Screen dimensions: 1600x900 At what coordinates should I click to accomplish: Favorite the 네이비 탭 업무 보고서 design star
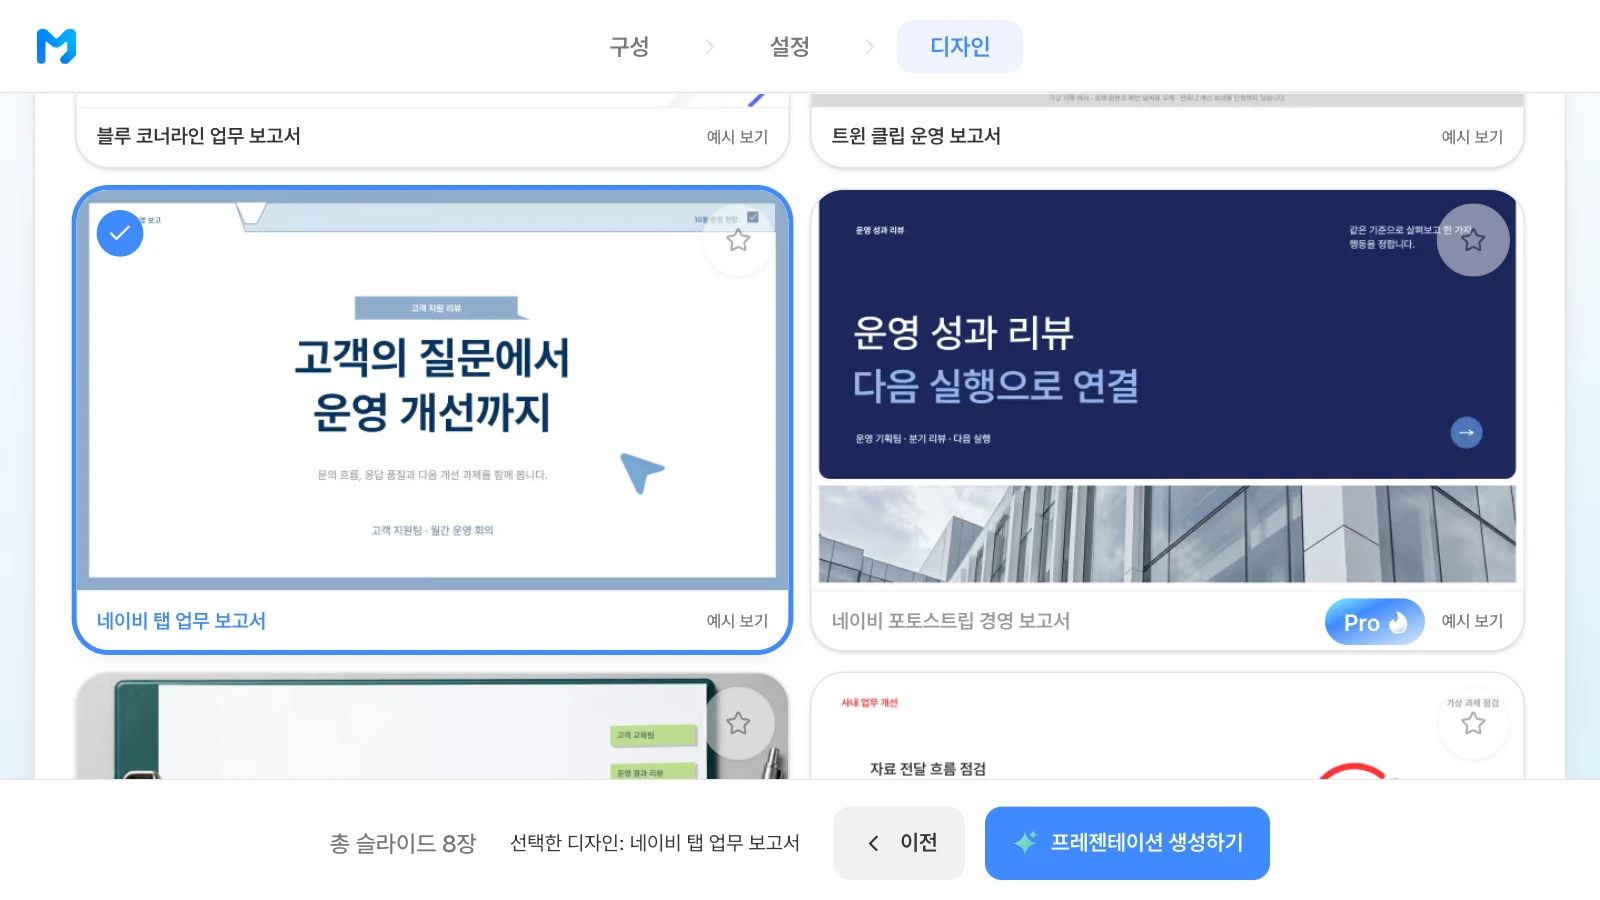(738, 240)
